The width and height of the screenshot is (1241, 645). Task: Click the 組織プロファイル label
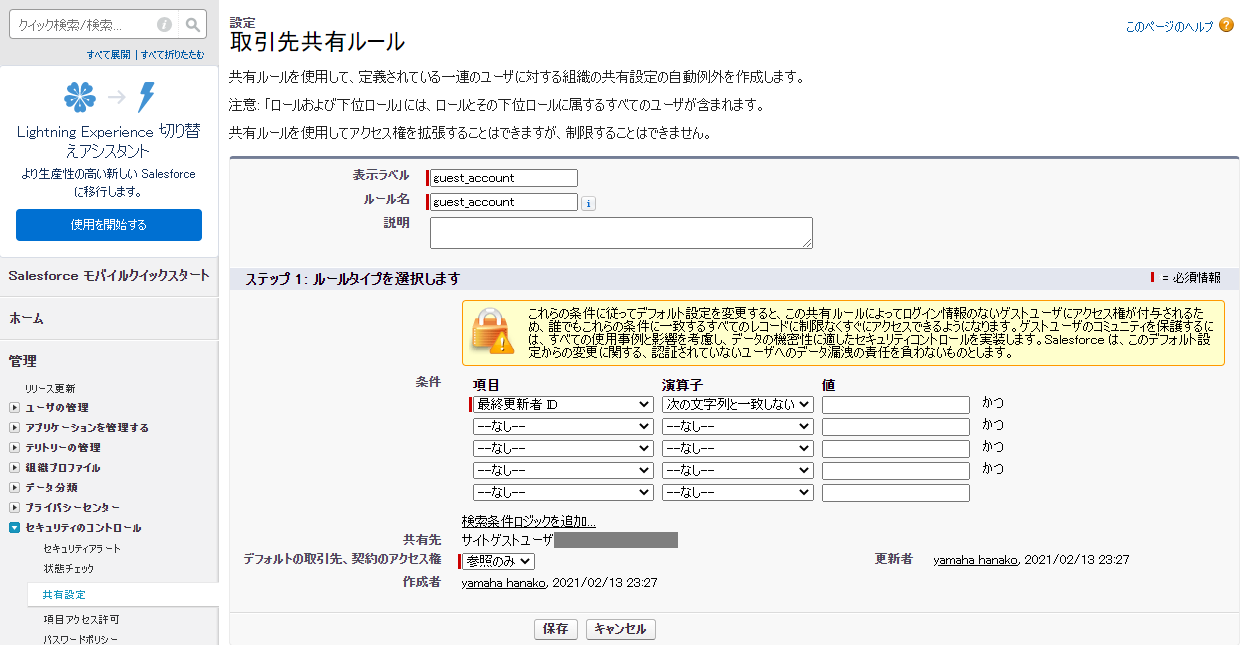[63, 468]
